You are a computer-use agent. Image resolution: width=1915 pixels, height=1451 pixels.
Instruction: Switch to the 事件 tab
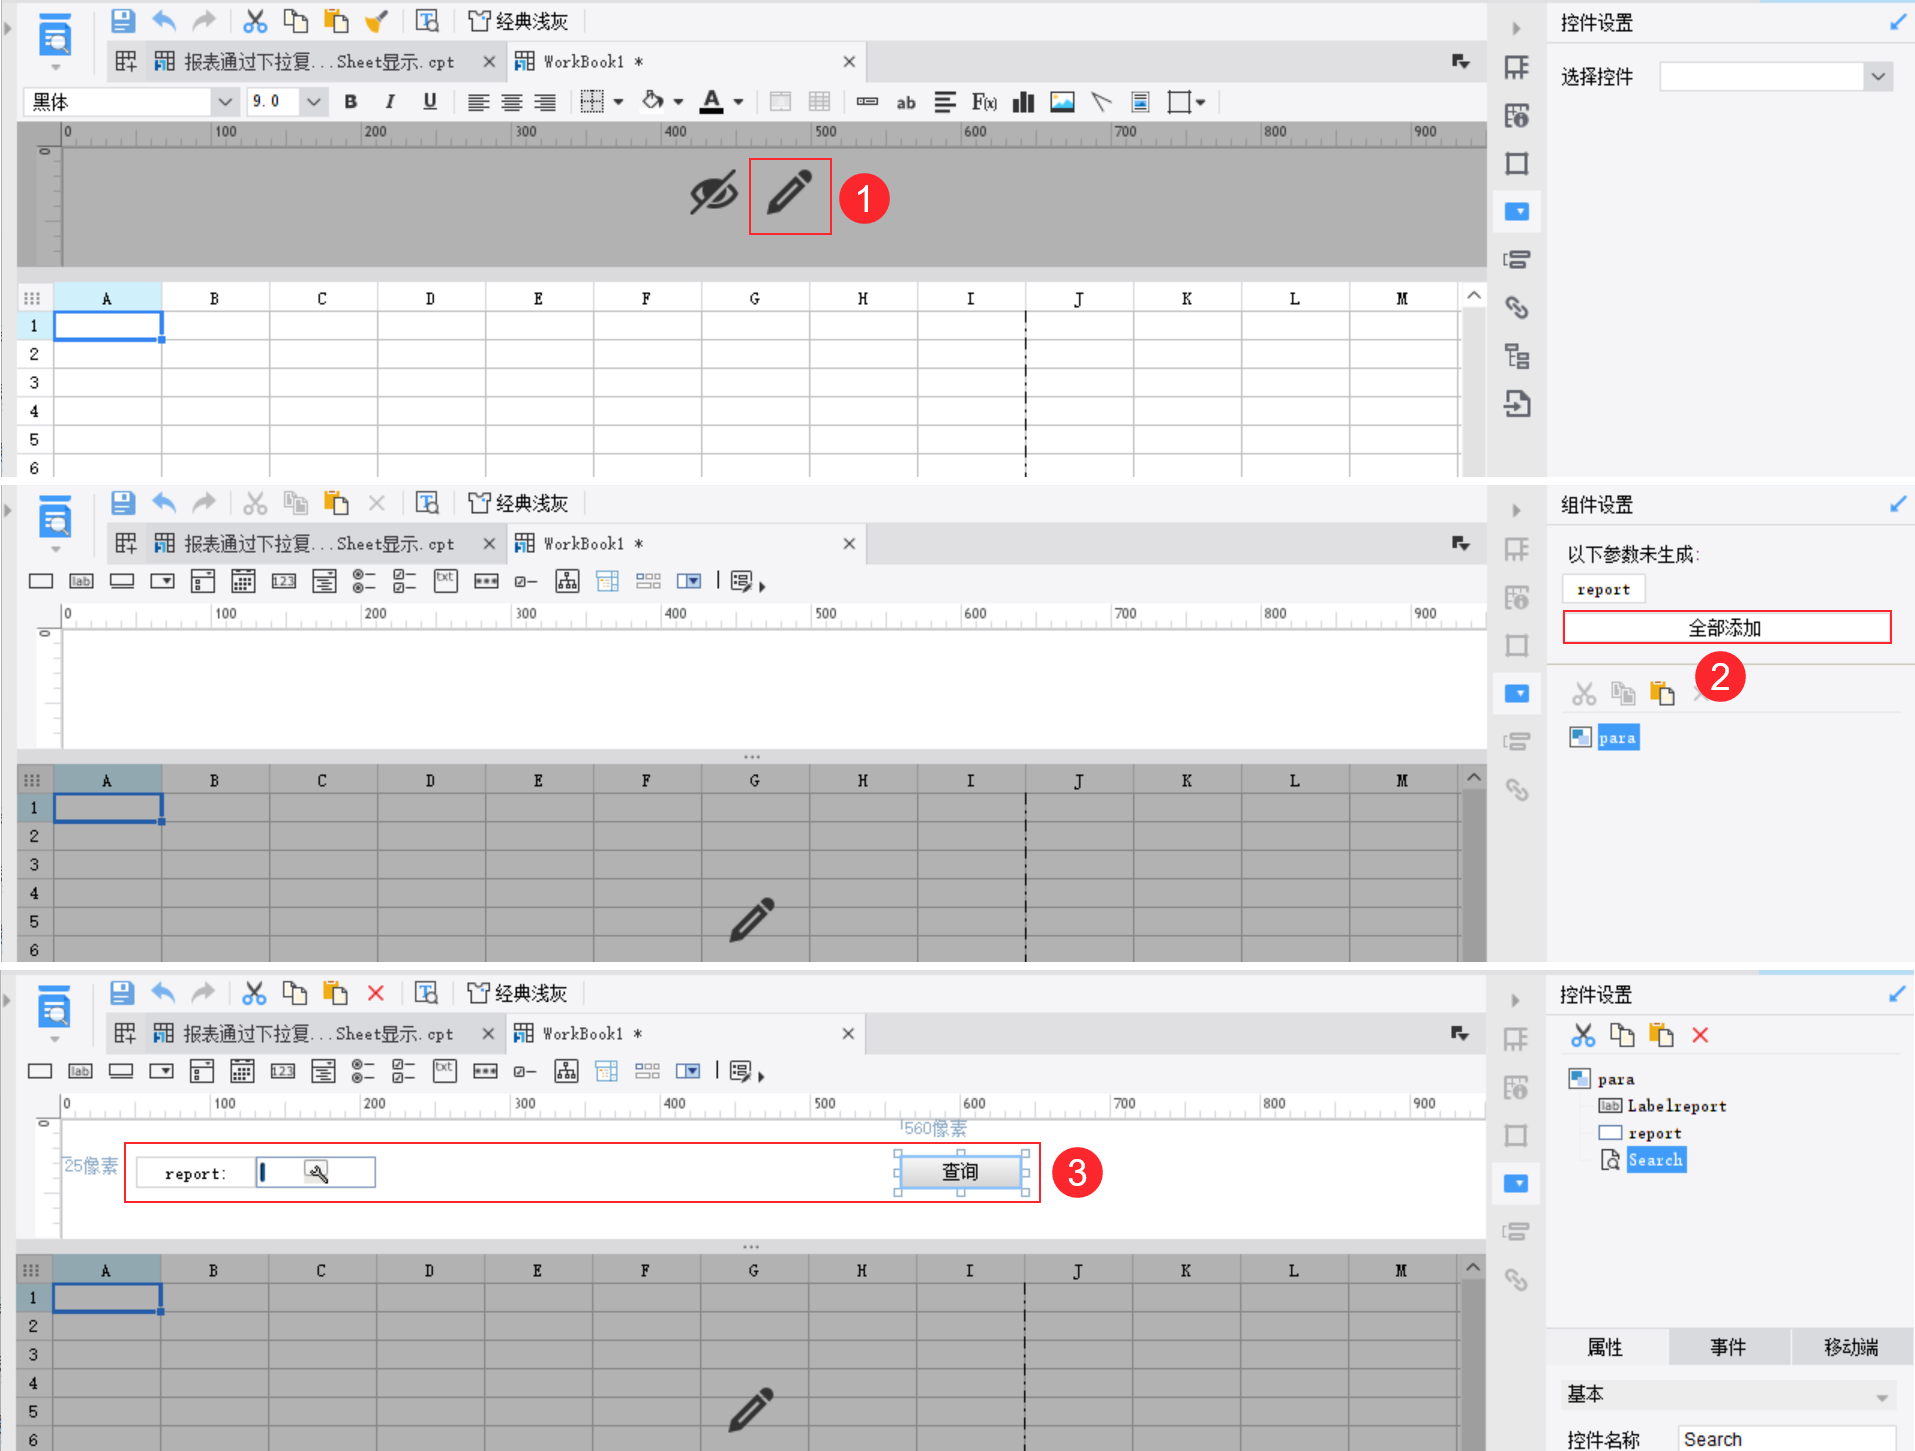pyautogui.click(x=1728, y=1347)
